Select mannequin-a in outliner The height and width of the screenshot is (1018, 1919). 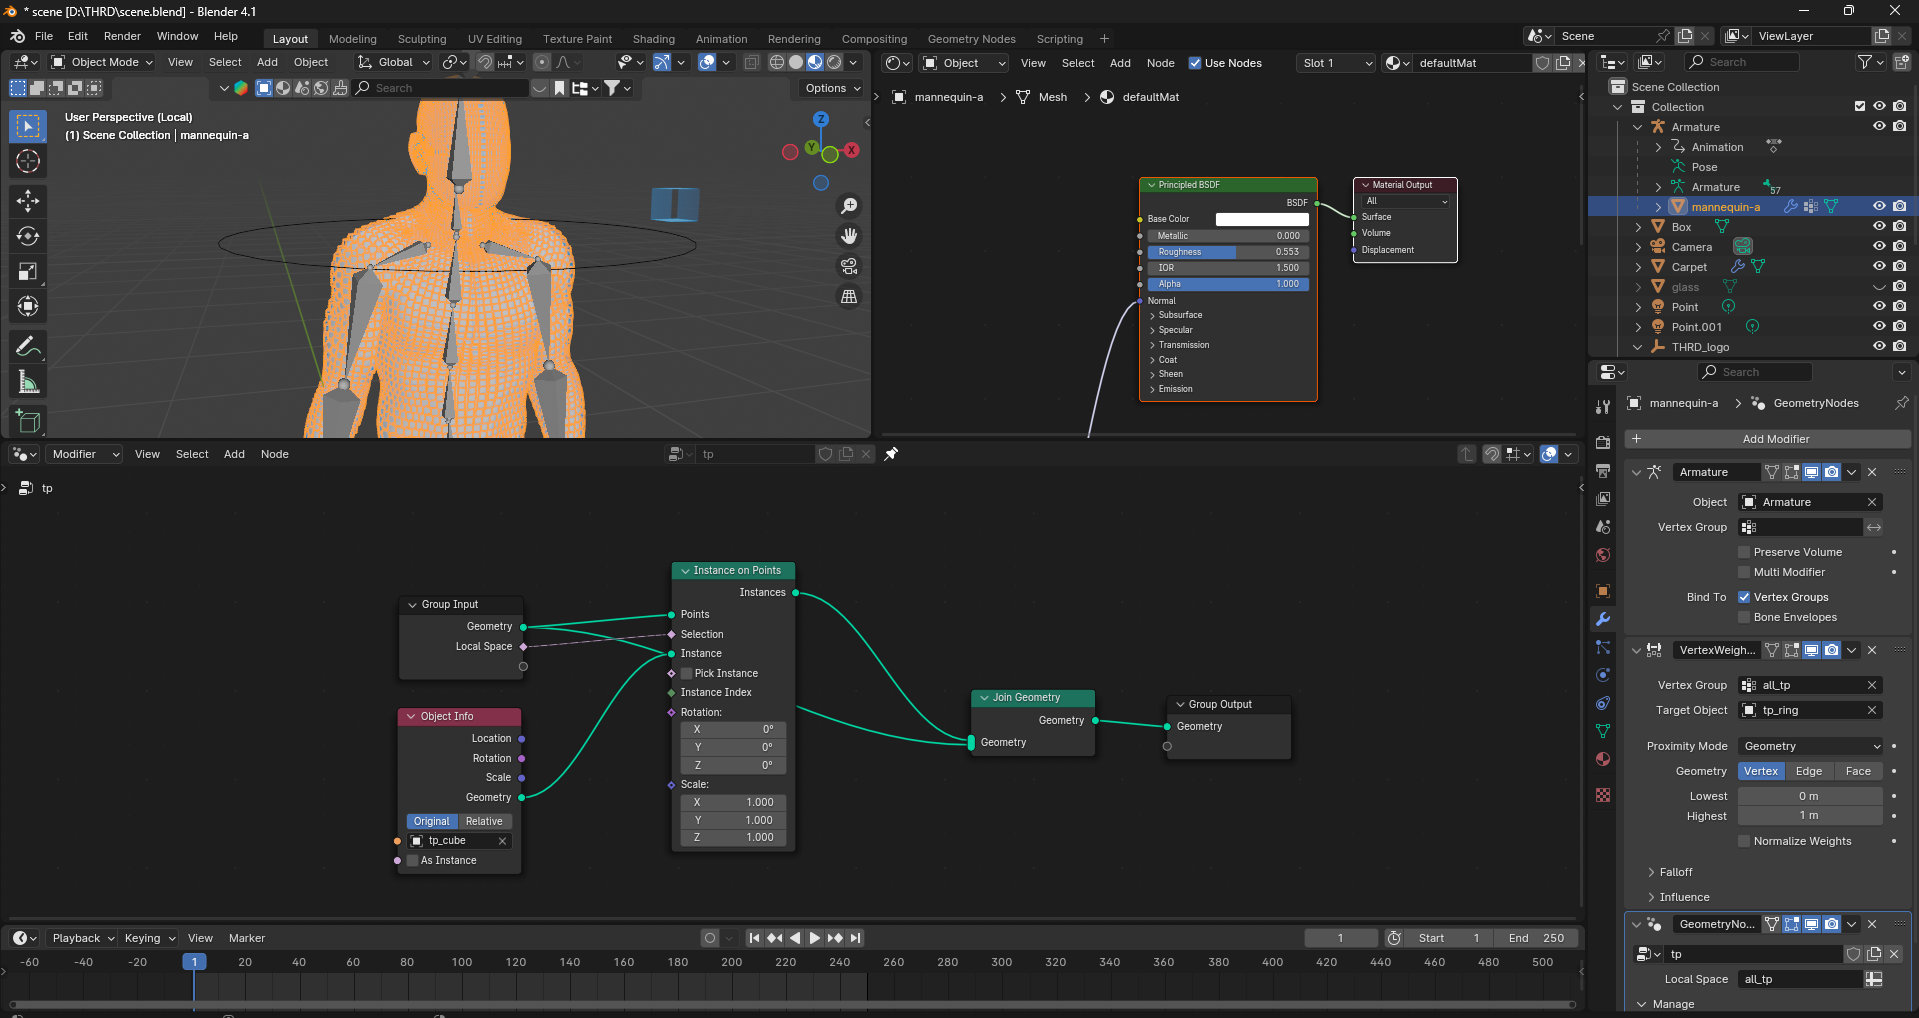[x=1725, y=207]
